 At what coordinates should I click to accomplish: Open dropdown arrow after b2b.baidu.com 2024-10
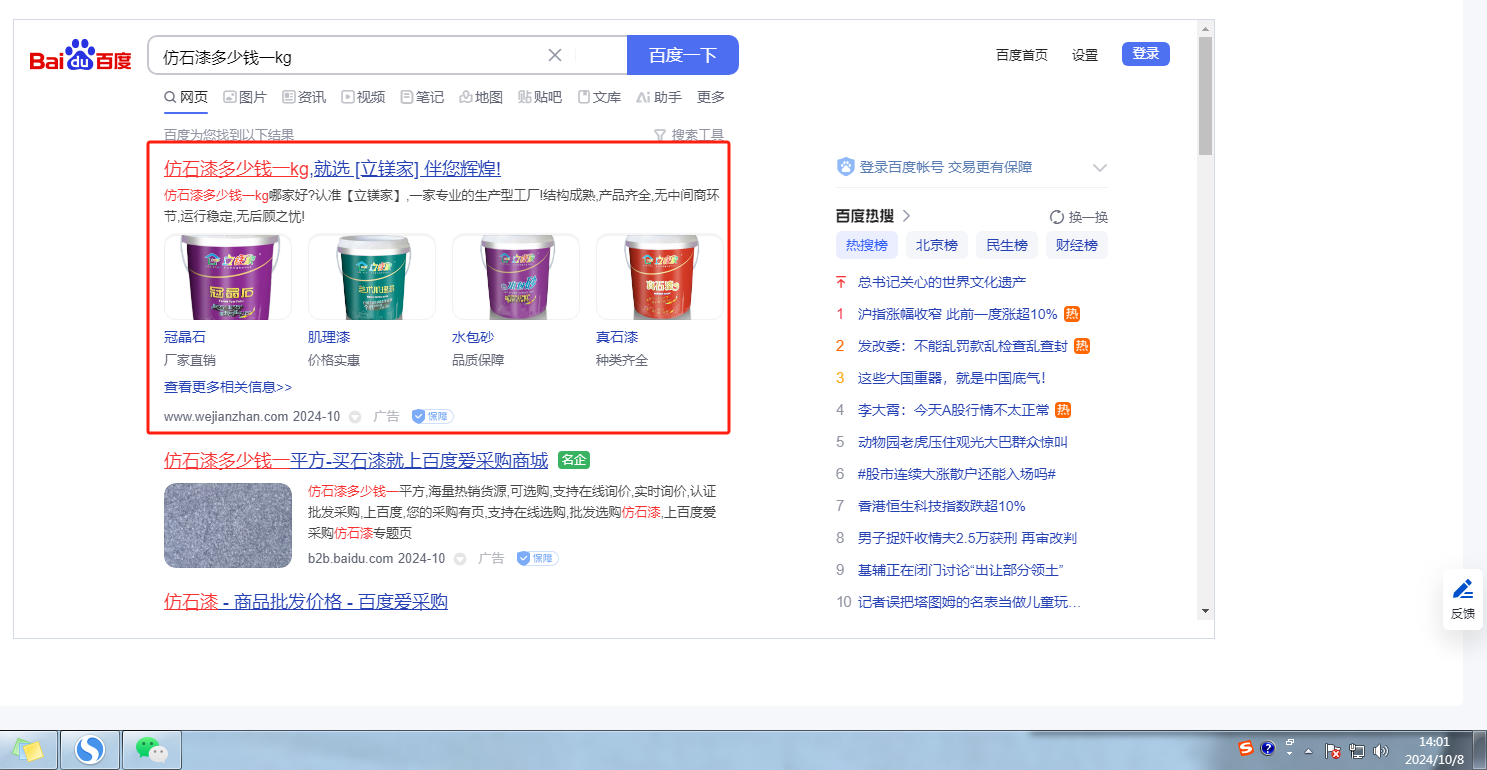coord(460,559)
